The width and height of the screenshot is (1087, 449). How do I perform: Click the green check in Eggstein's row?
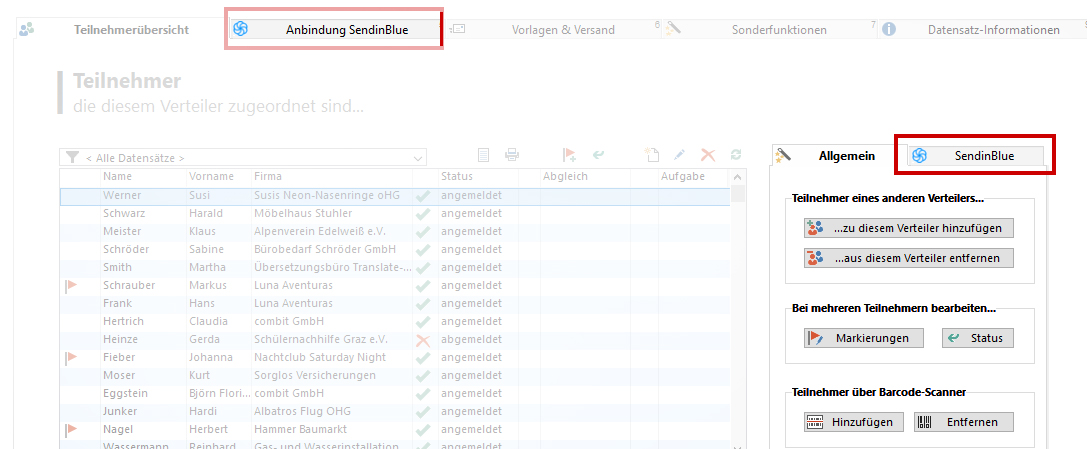tap(423, 394)
